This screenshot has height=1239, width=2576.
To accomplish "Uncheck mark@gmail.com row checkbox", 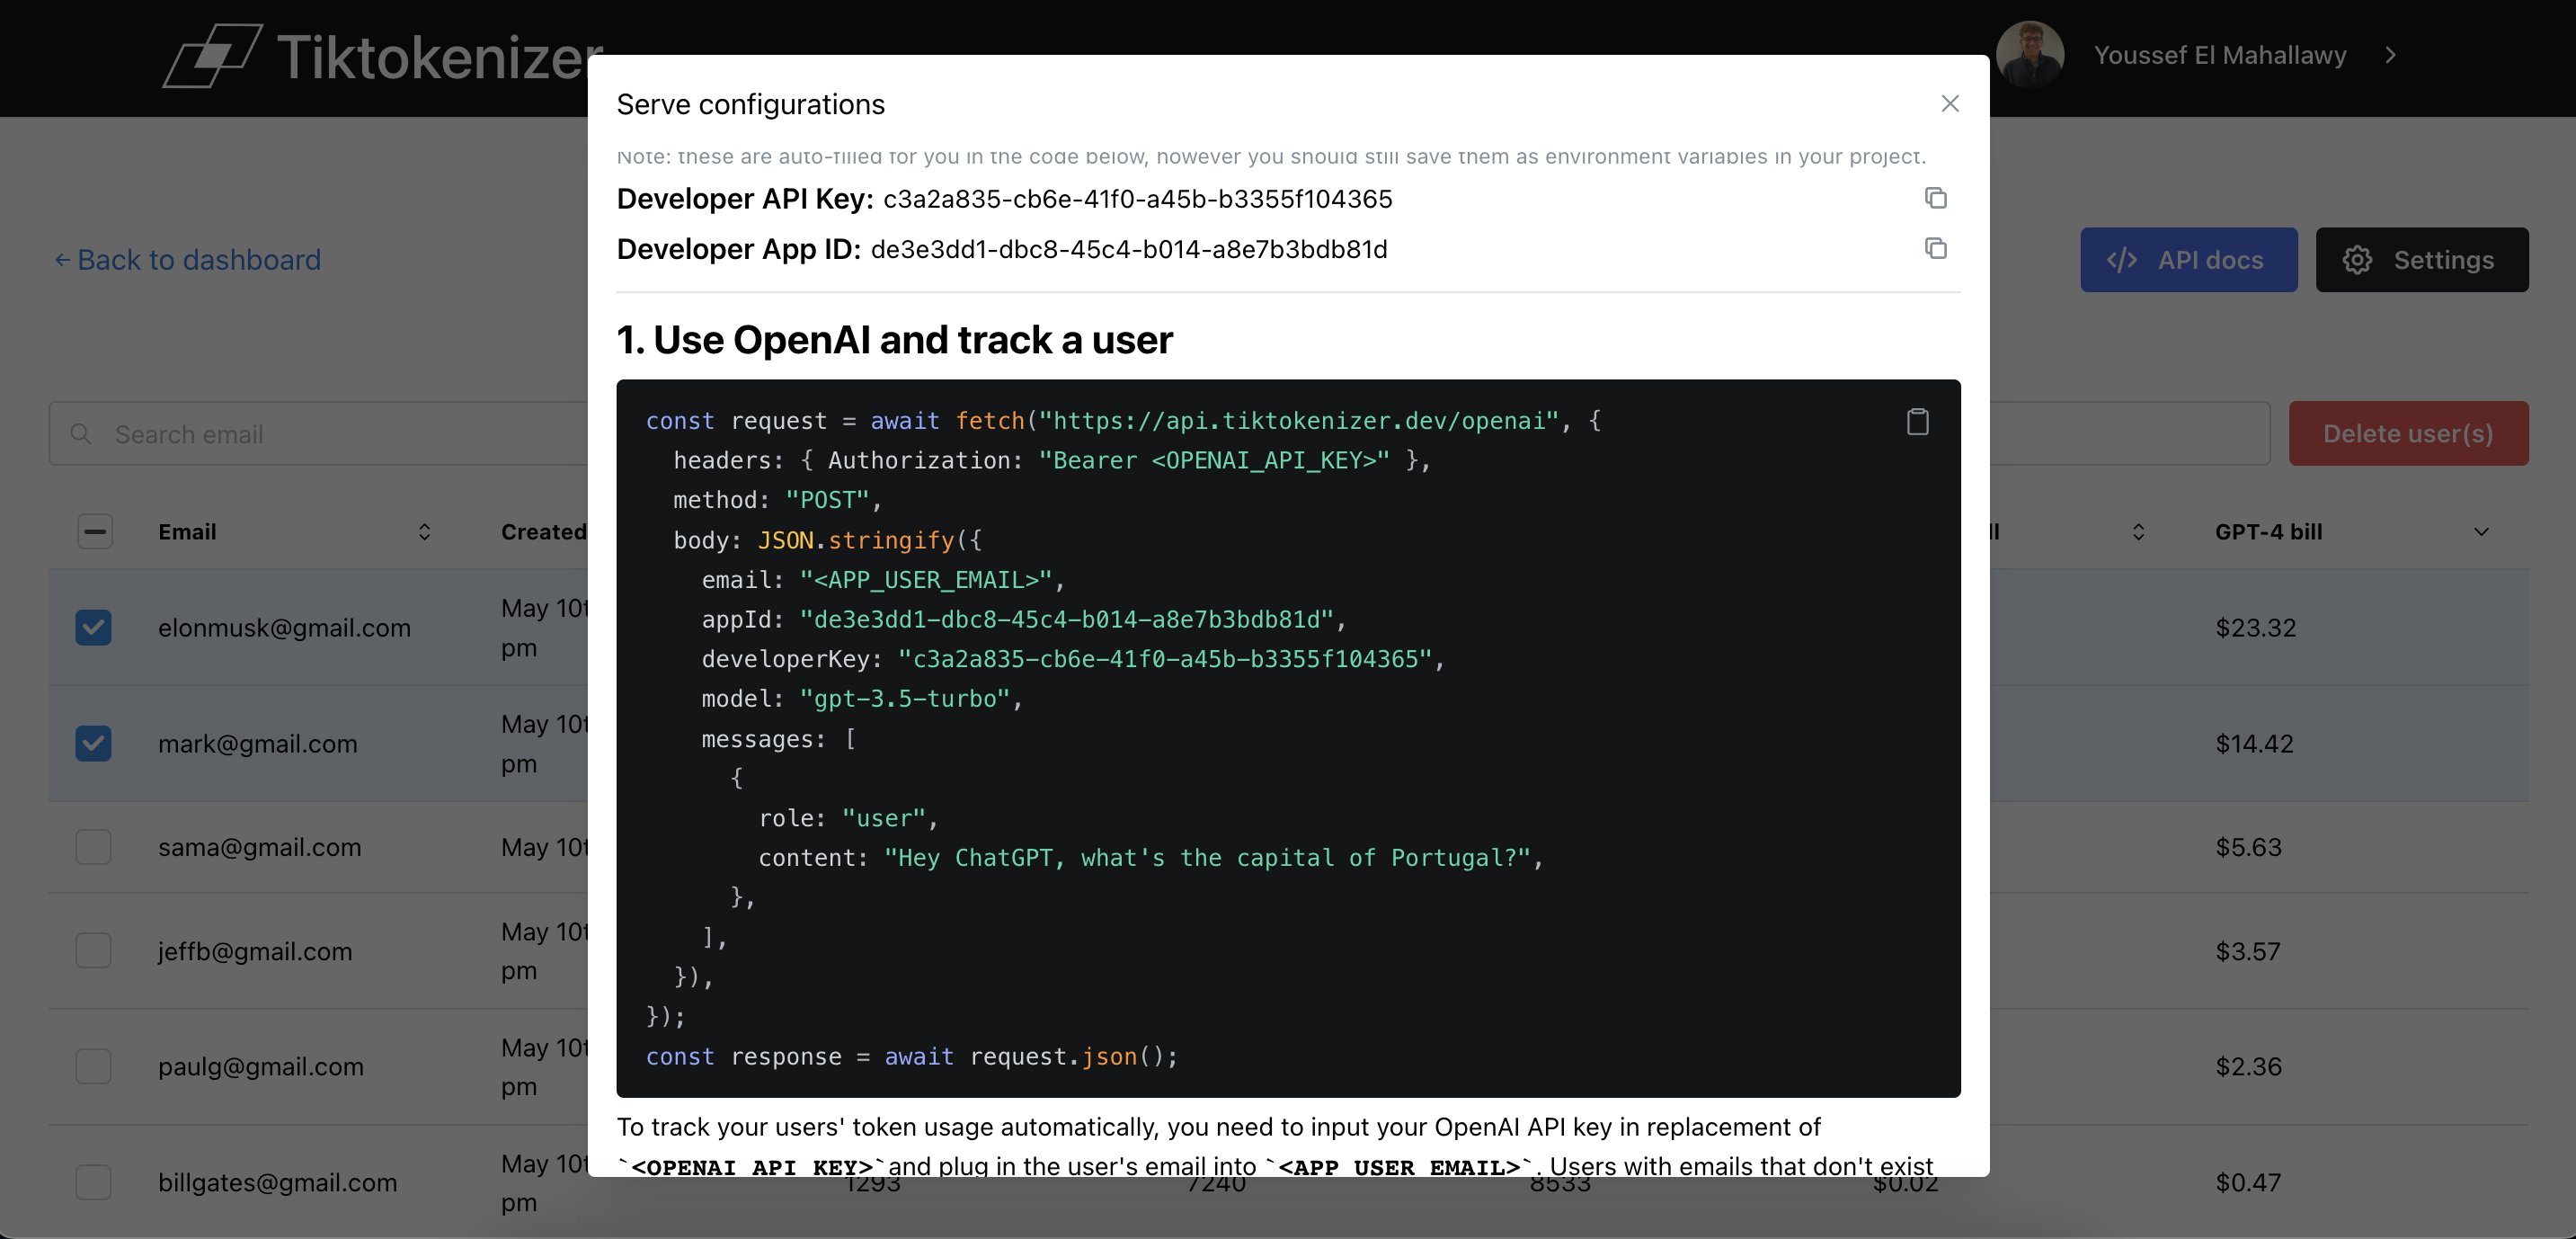I will [x=94, y=744].
